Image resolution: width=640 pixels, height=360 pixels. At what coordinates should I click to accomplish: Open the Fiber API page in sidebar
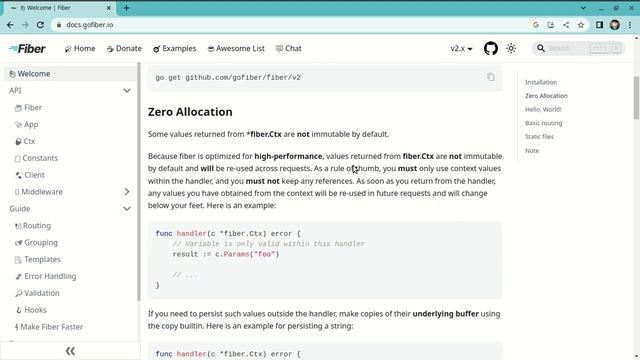coord(29,108)
